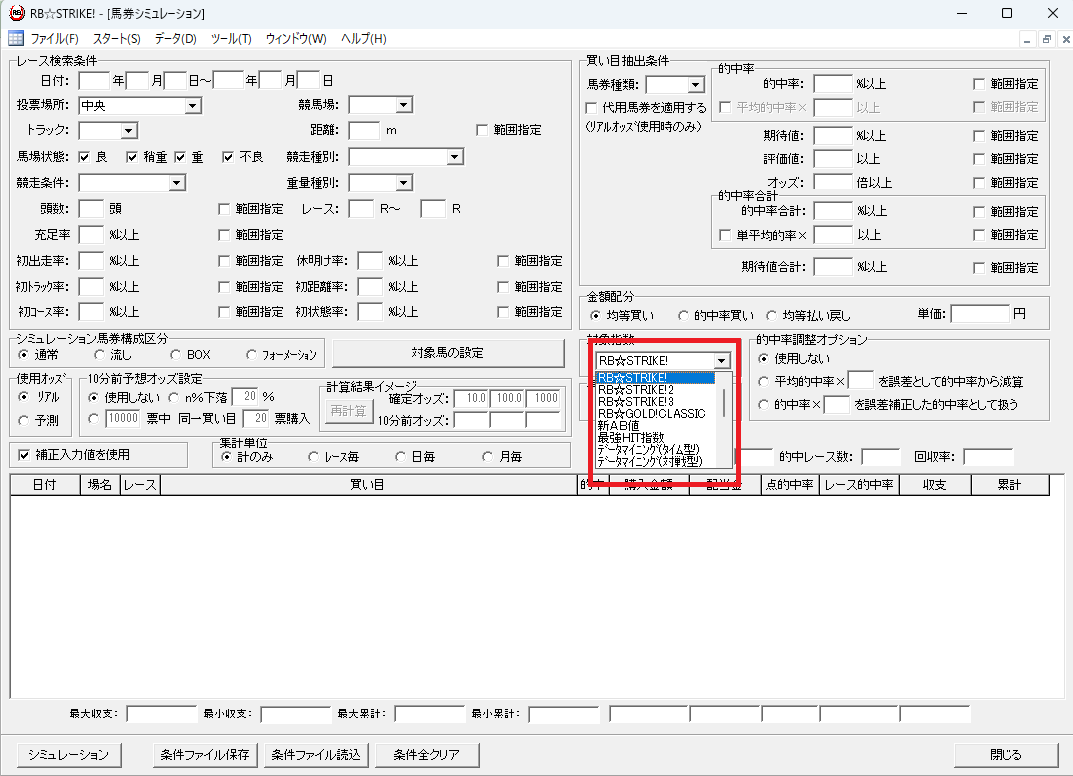Check the 単平均的率× checkbox
This screenshot has height=776, width=1073.
[x=725, y=235]
